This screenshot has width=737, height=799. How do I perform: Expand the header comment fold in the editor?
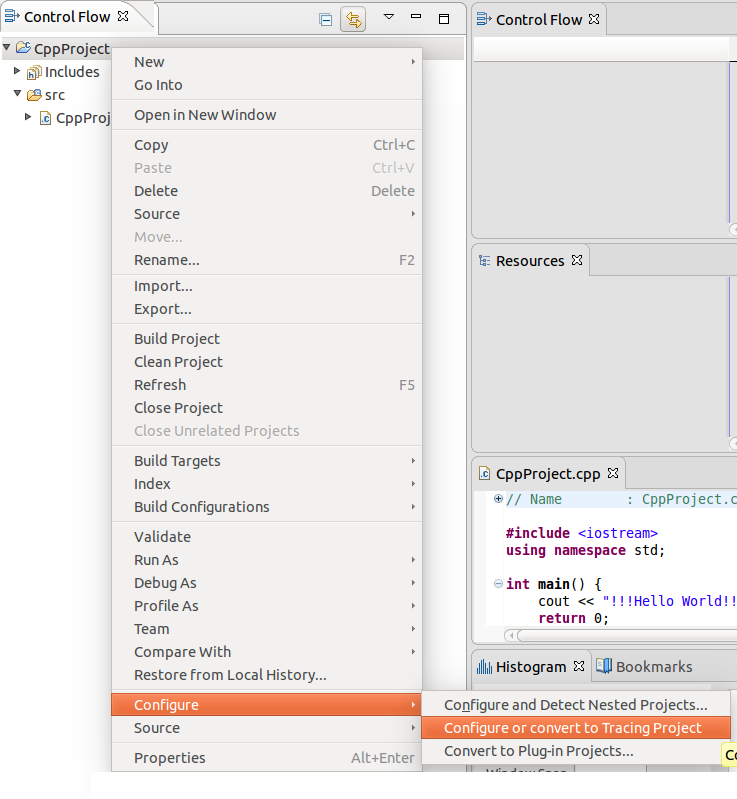pos(498,499)
